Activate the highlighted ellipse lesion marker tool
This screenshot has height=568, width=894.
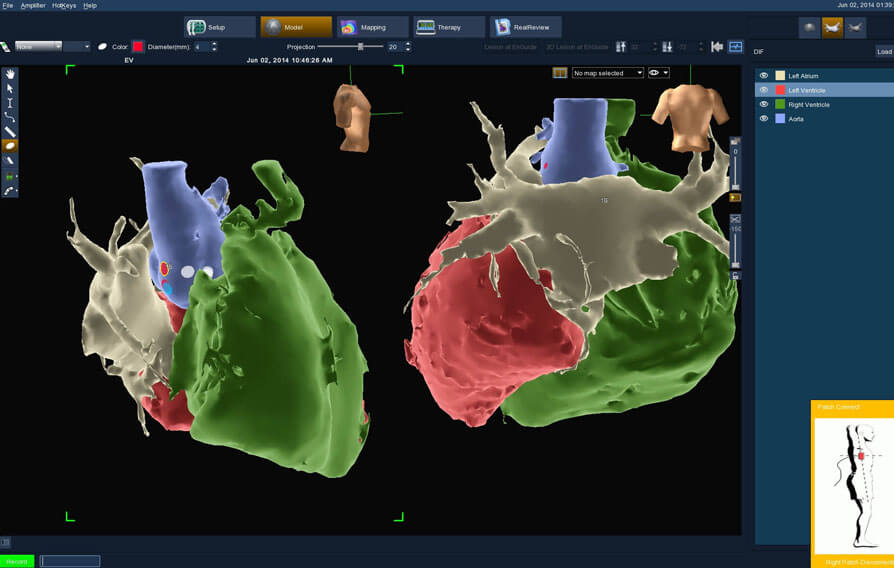point(10,146)
